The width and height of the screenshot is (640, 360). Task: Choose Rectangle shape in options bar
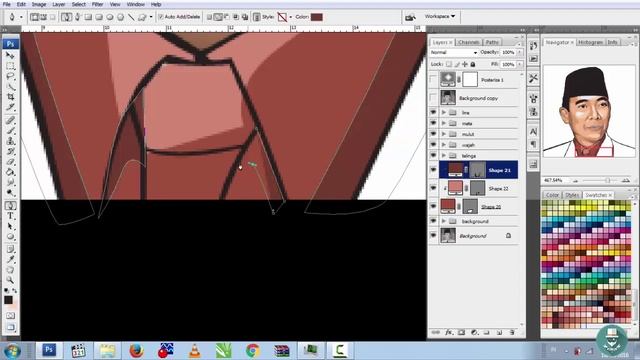tap(88, 17)
